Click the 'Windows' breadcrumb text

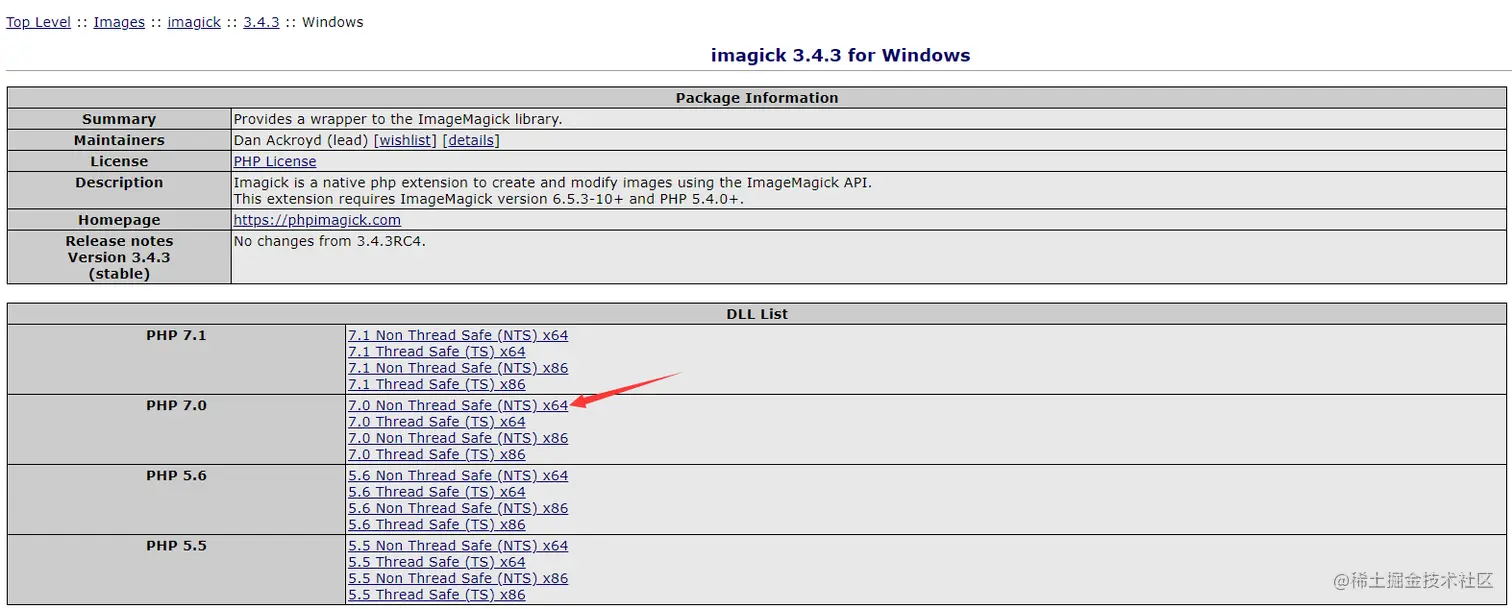333,22
